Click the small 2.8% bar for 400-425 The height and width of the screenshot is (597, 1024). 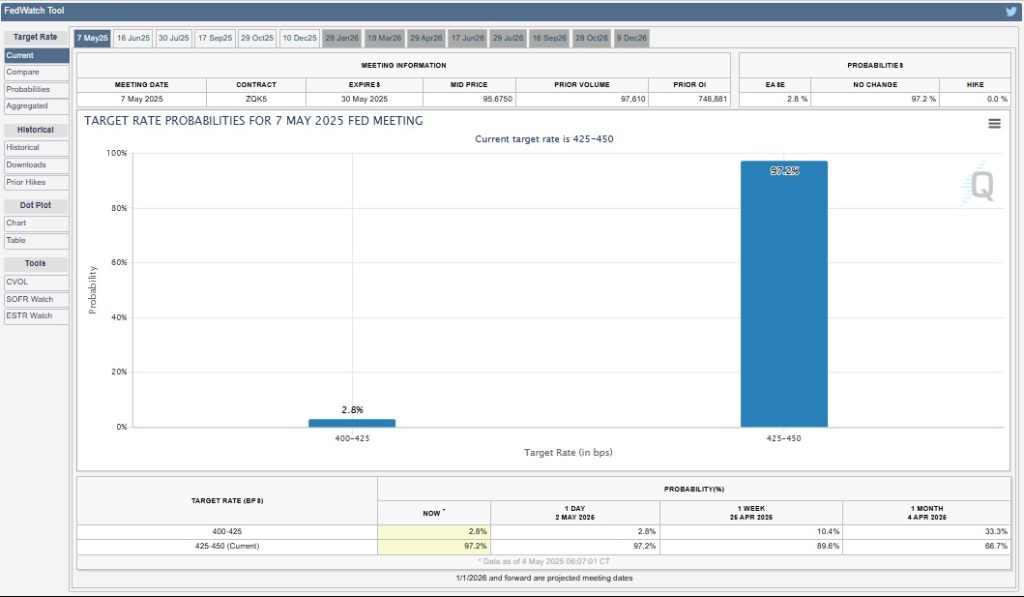click(351, 423)
